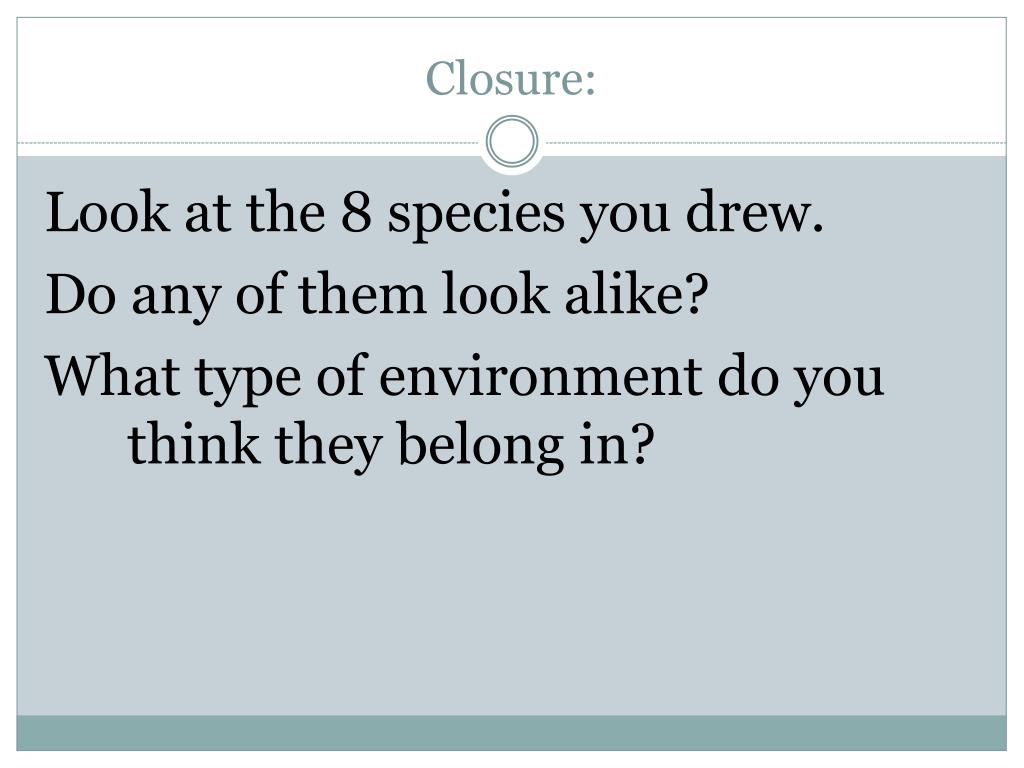This screenshot has height=768, width=1024.
Task: Click the number "8" in the first line
Action: point(357,213)
